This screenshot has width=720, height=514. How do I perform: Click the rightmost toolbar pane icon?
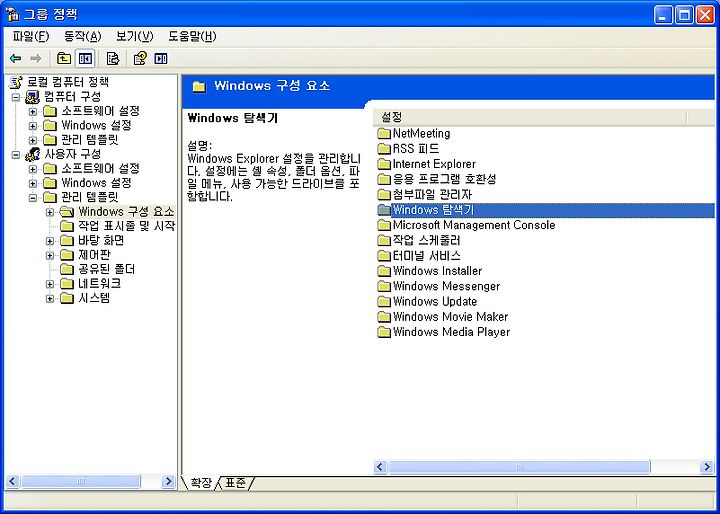click(x=161, y=58)
